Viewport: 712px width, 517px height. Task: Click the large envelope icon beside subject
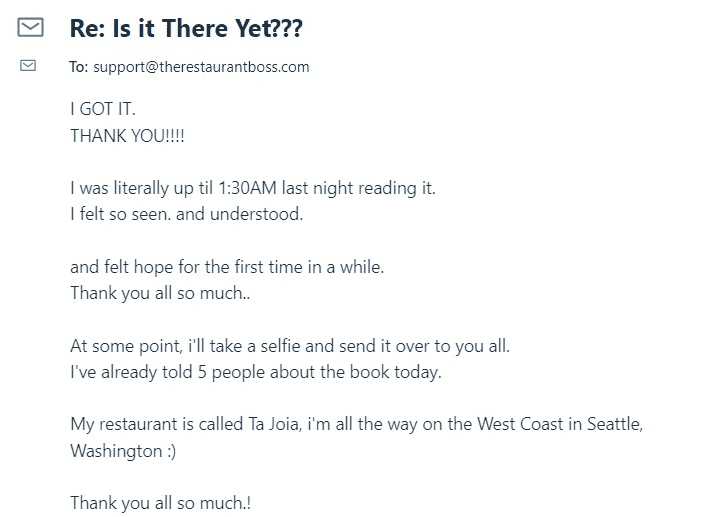pos(30,27)
